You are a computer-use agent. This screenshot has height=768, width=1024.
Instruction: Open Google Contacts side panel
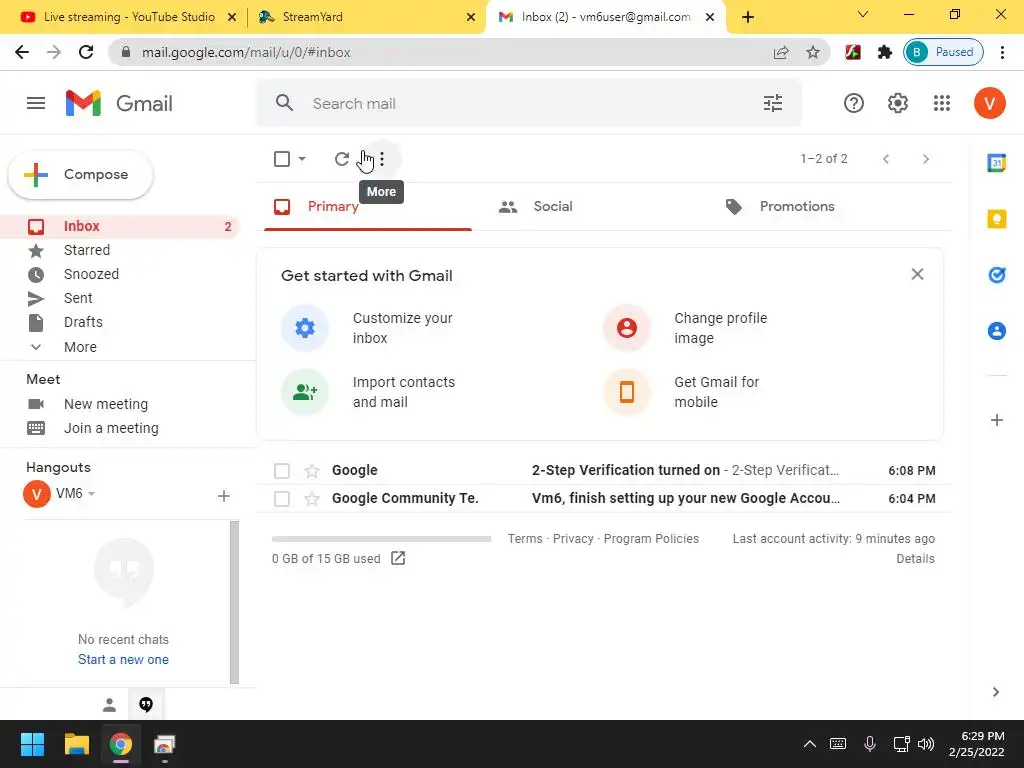pyautogui.click(x=996, y=331)
